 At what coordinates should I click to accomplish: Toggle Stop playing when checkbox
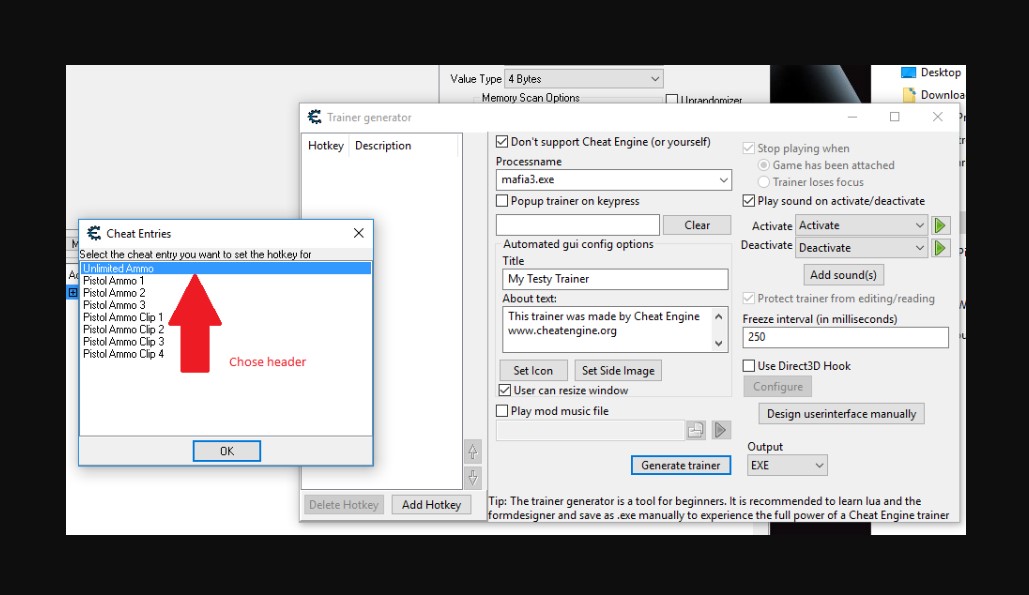(x=748, y=148)
